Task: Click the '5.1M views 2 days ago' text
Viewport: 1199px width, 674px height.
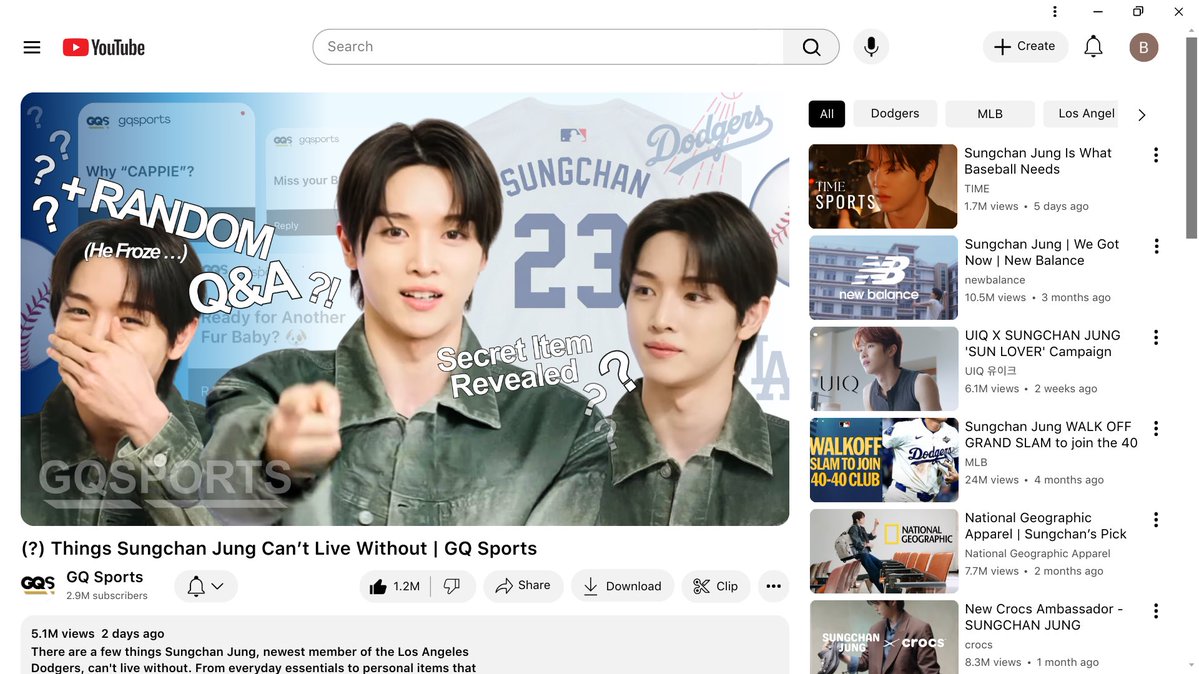Action: click(98, 633)
